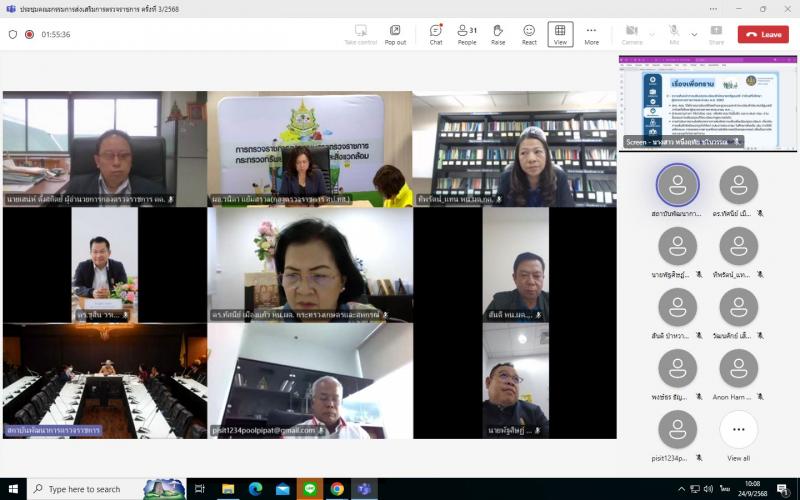Image resolution: width=800 pixels, height=500 pixels.
Task: Open Microsoft Teams taskbar icon
Action: pyautogui.click(x=364, y=489)
